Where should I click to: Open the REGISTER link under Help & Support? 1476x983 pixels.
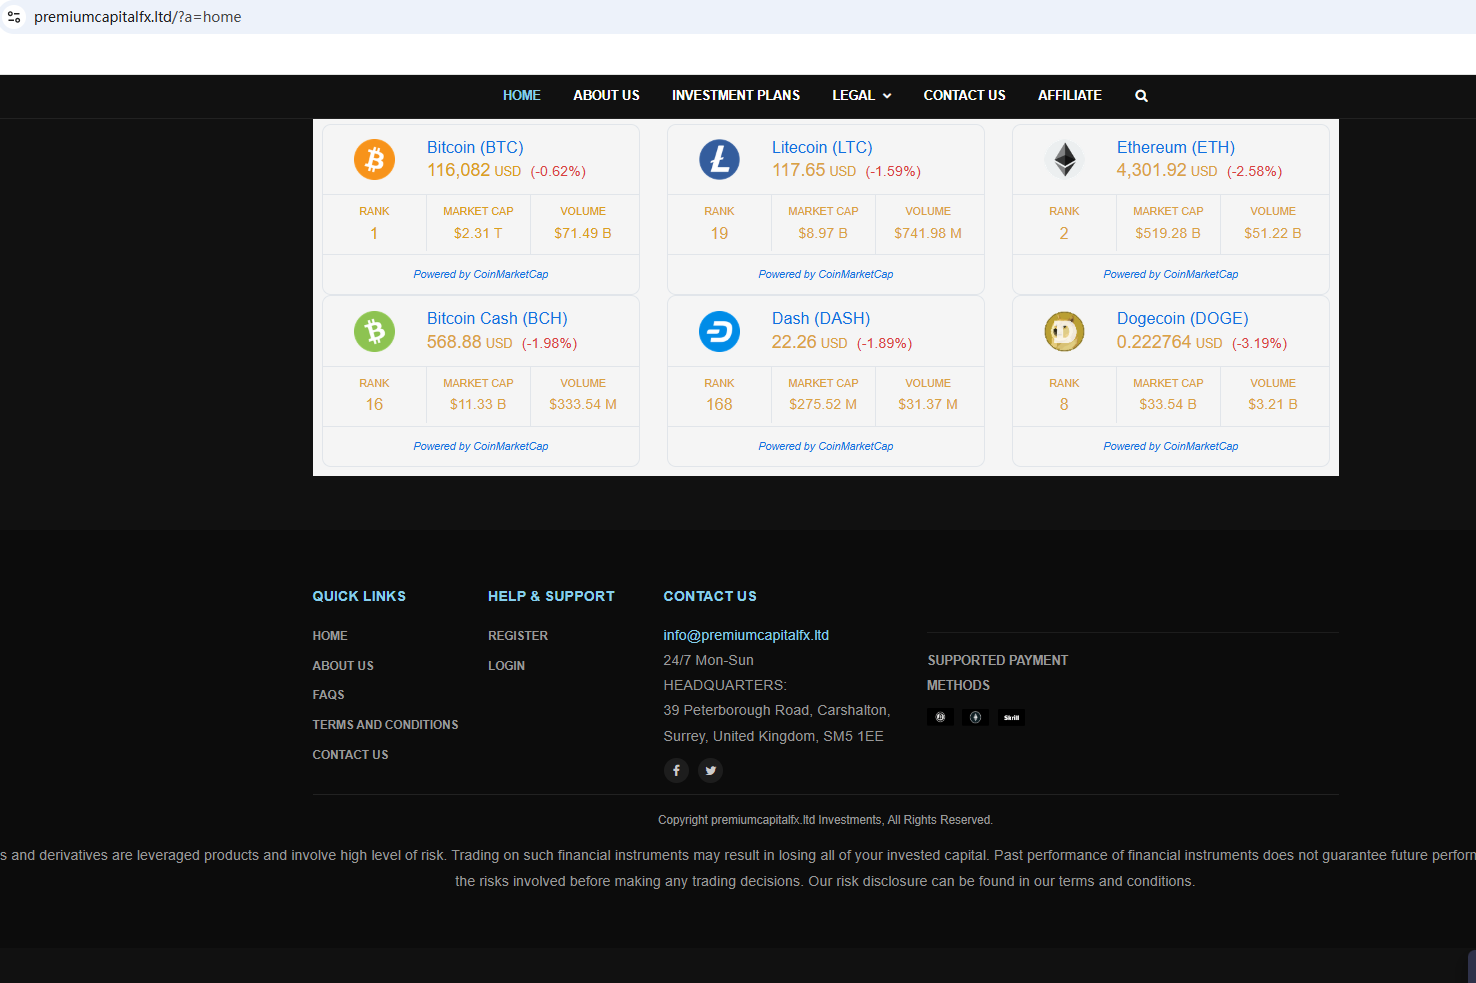(517, 636)
